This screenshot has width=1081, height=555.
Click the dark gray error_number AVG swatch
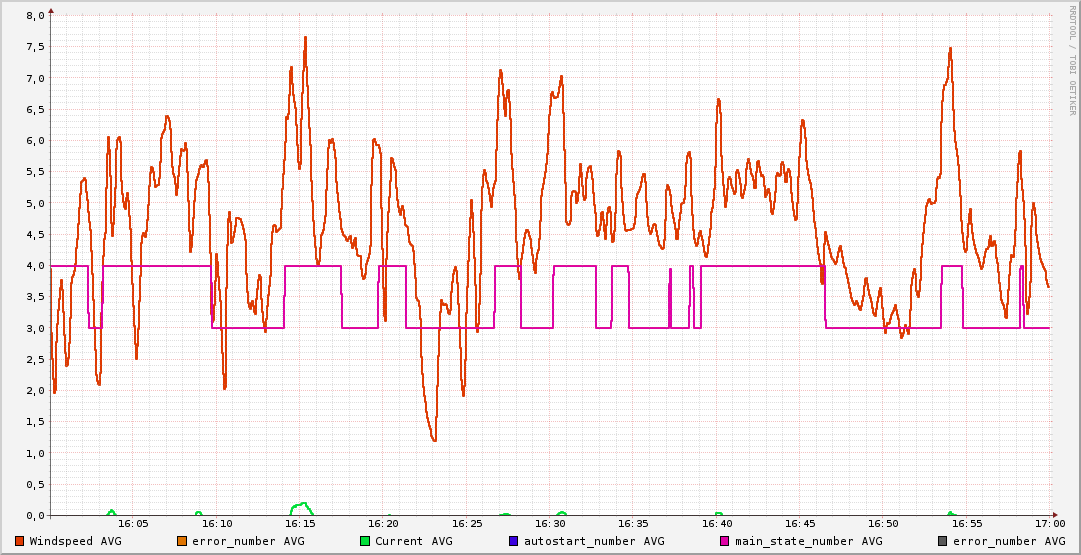943,541
